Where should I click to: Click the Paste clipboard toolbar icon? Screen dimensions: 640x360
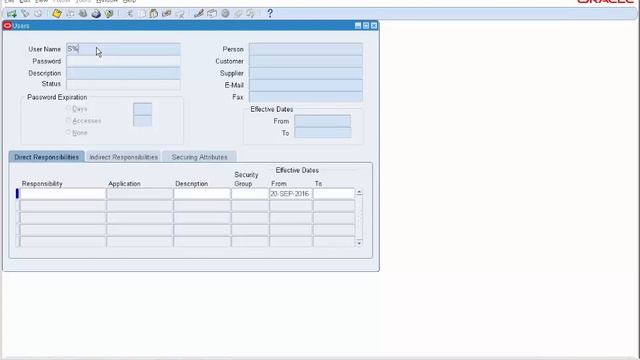(153, 13)
